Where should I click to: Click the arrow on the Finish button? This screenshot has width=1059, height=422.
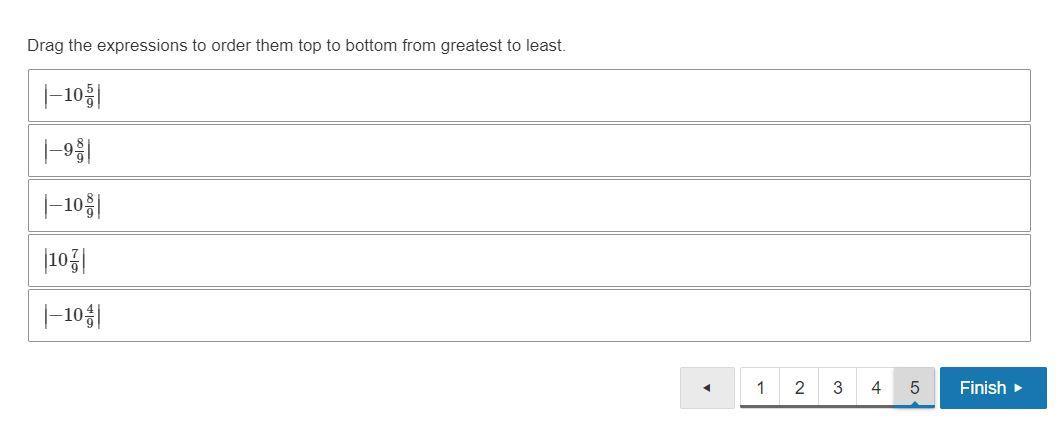pyautogui.click(x=1019, y=388)
